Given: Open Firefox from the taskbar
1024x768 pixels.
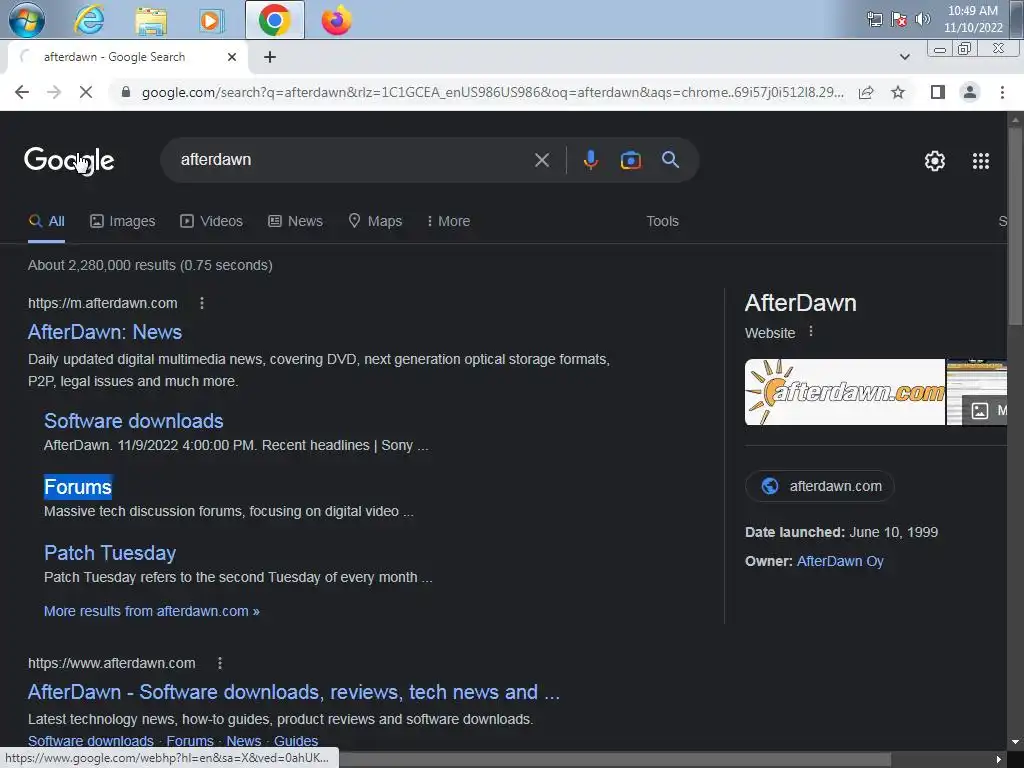Looking at the screenshot, I should tap(336, 20).
